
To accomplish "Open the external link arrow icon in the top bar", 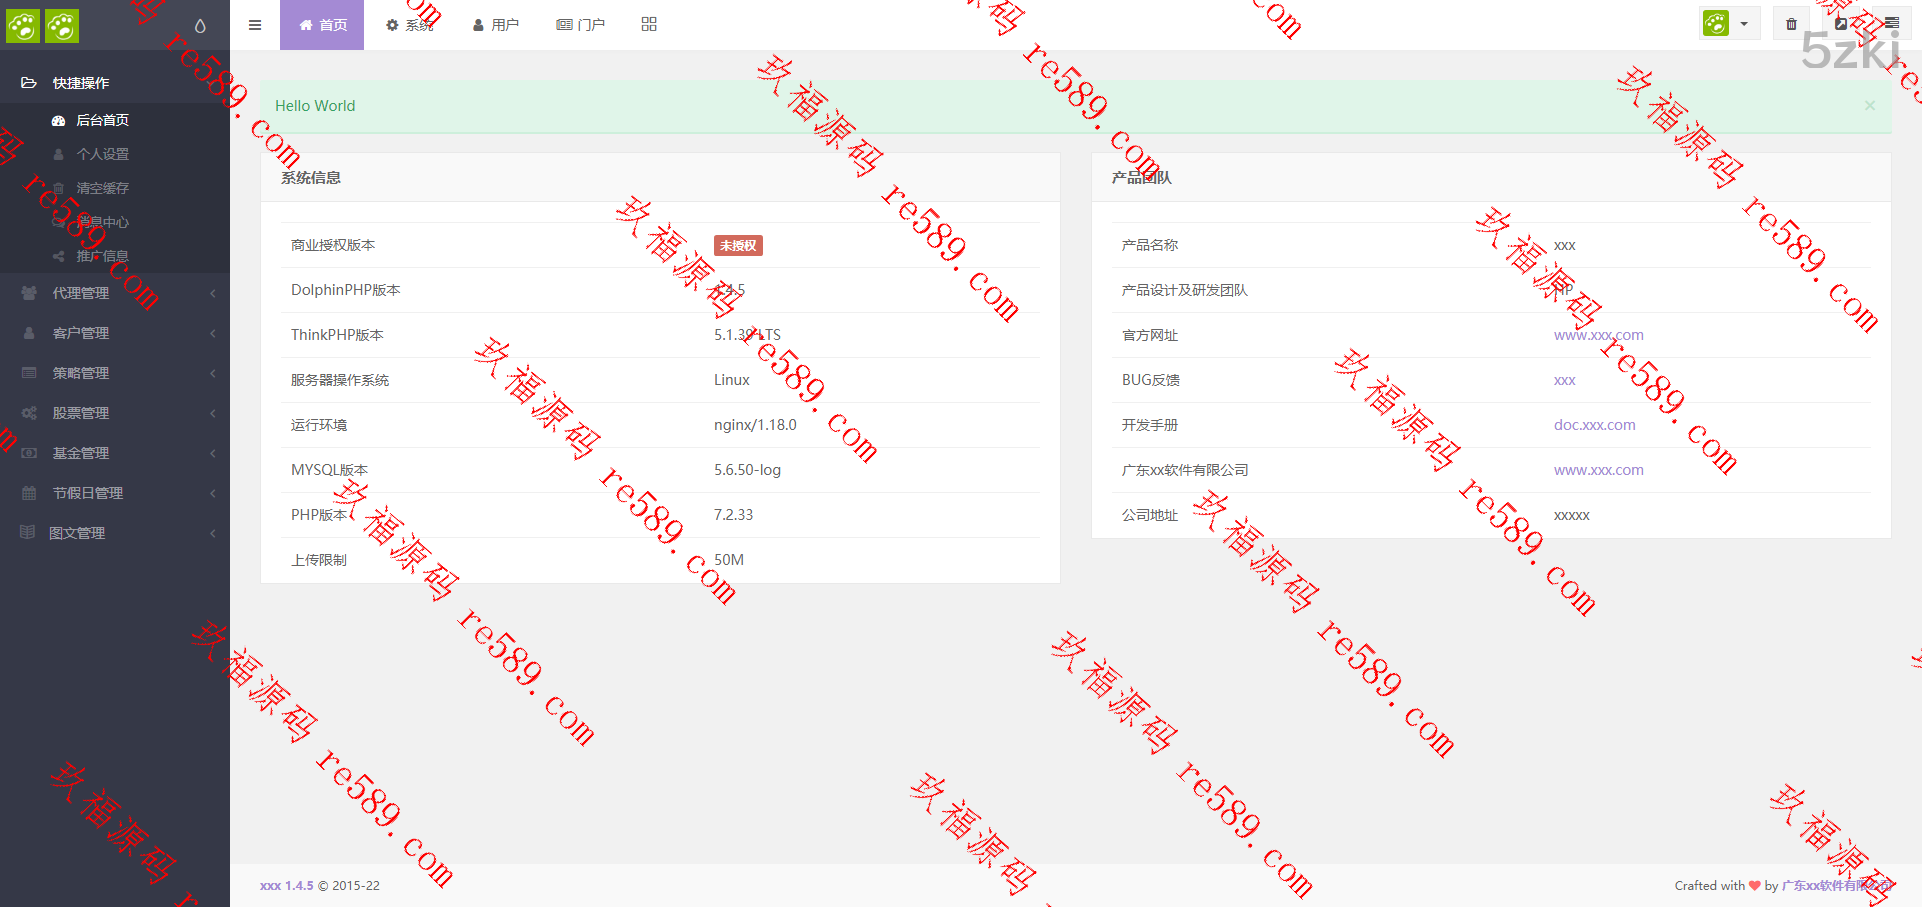I will coord(1841,24).
